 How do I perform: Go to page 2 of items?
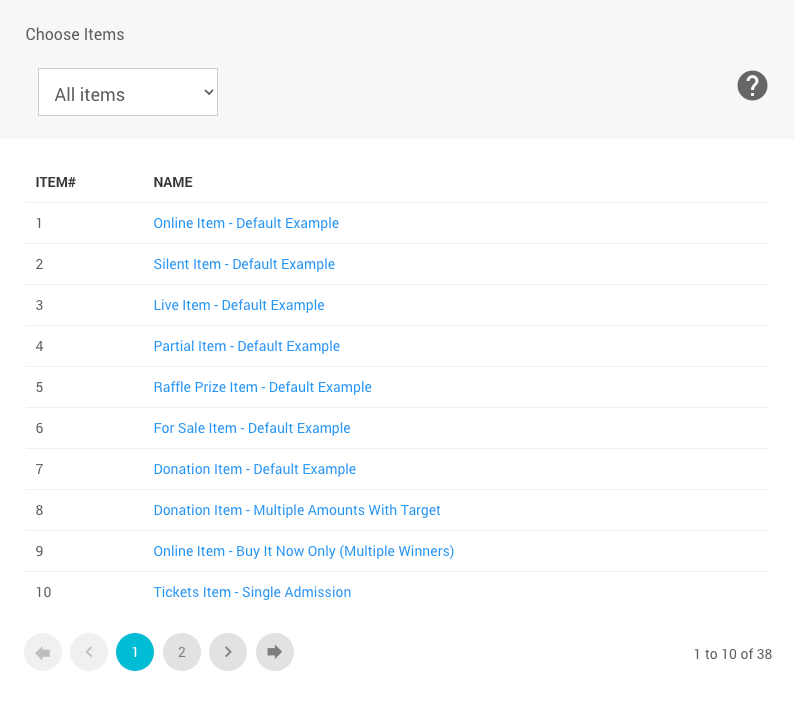click(x=182, y=652)
